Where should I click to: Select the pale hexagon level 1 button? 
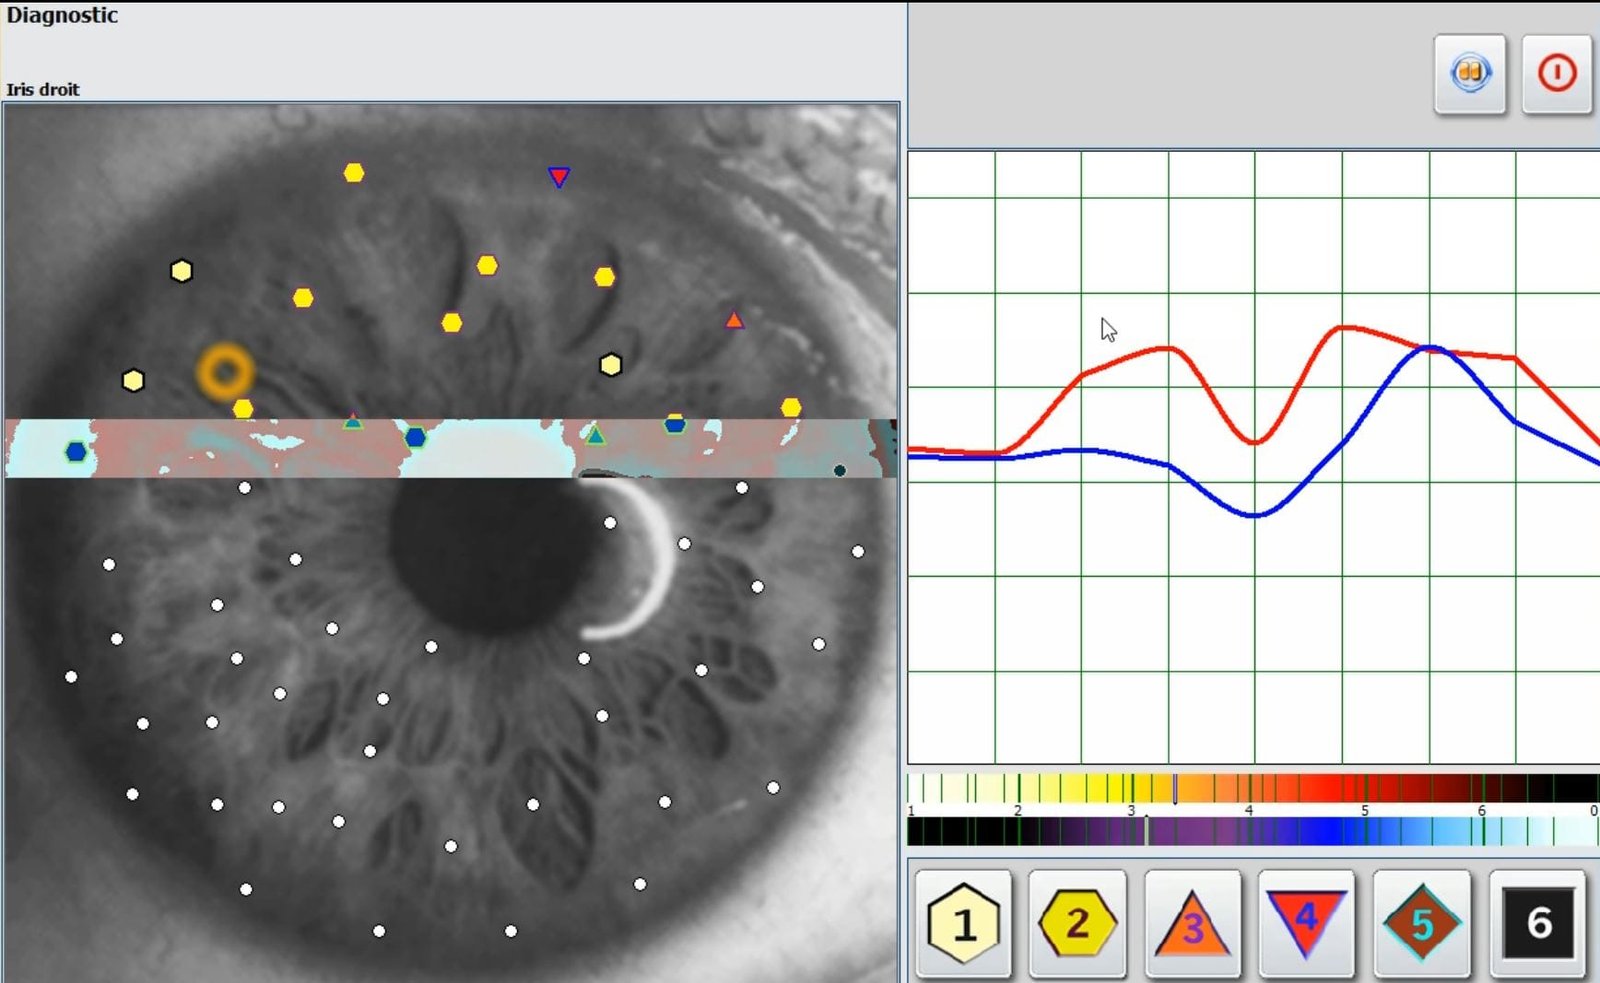point(963,923)
